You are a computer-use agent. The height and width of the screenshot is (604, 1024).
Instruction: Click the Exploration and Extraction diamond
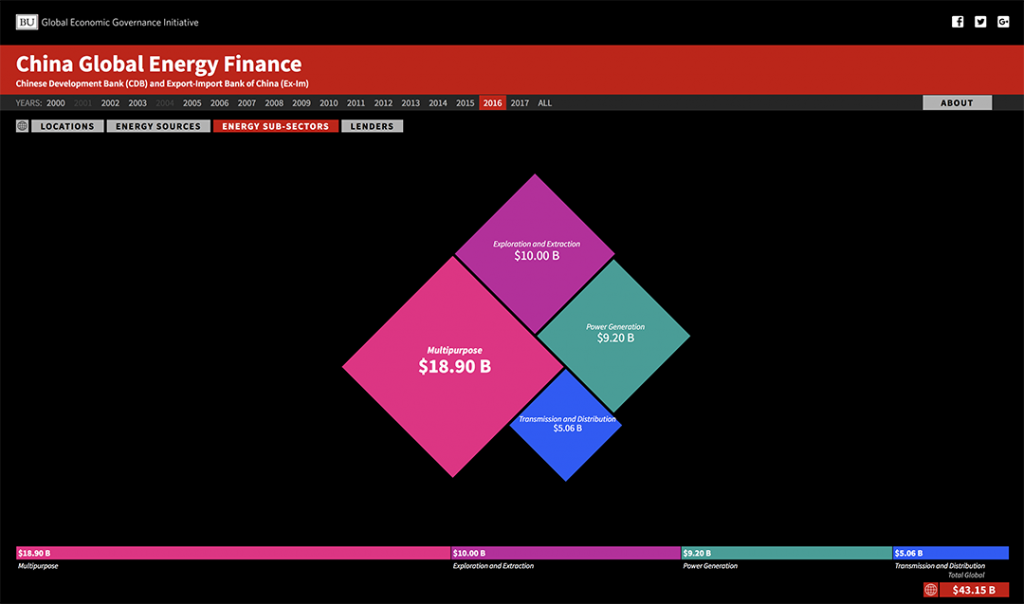coord(535,253)
